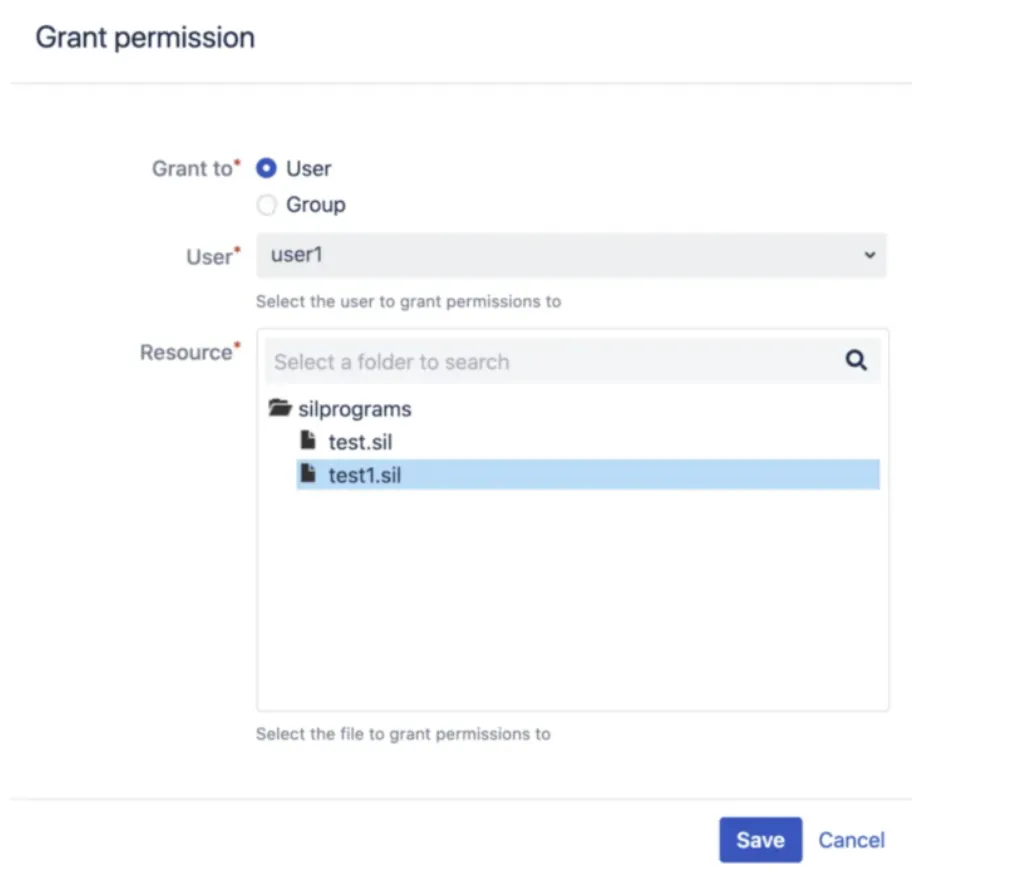Click the User option label text
Viewport: 1014px width, 878px height.
click(x=308, y=169)
